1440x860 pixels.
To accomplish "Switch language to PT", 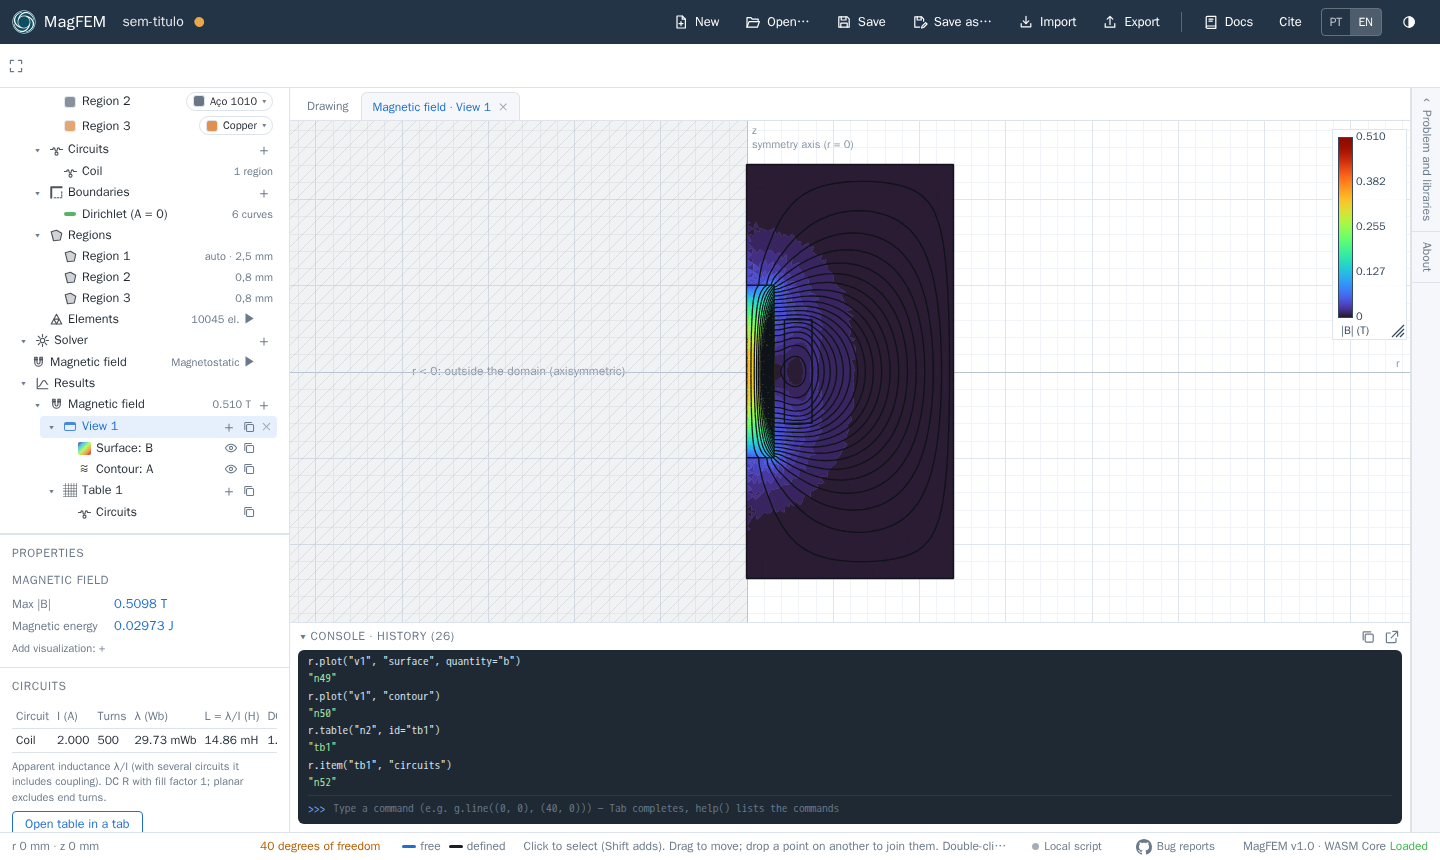I will [x=1336, y=22].
